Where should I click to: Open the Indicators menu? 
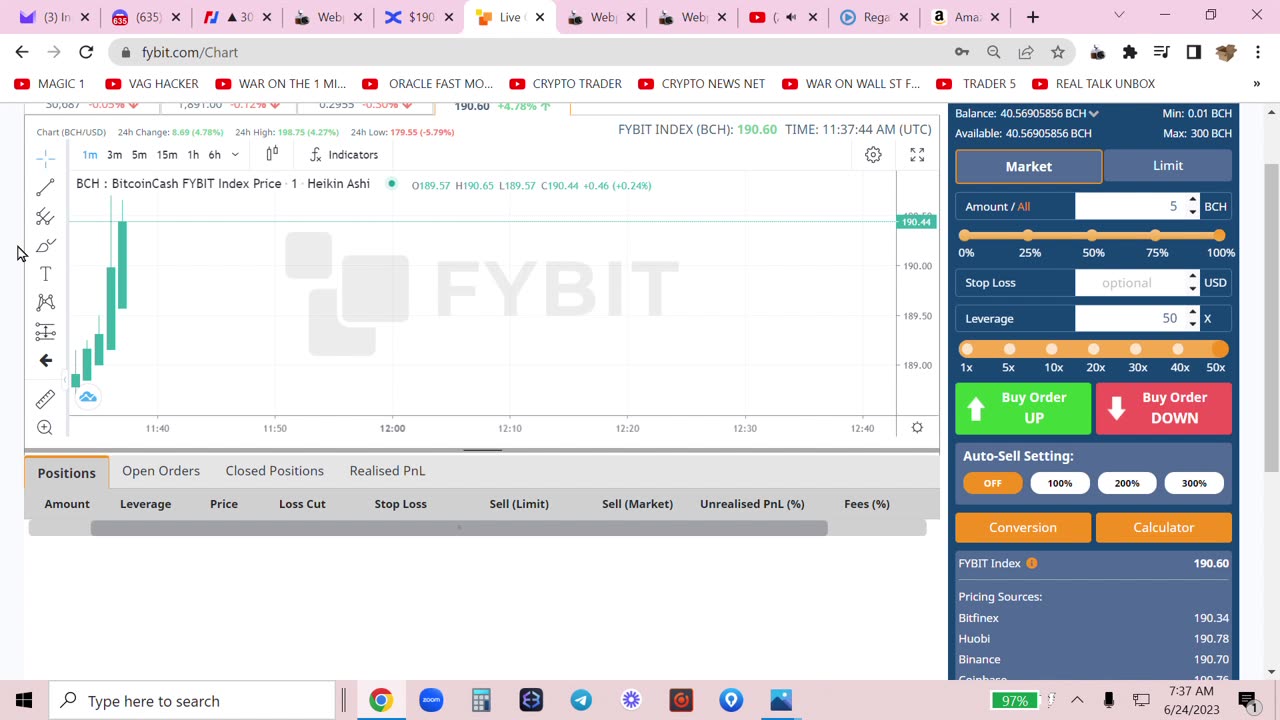344,154
